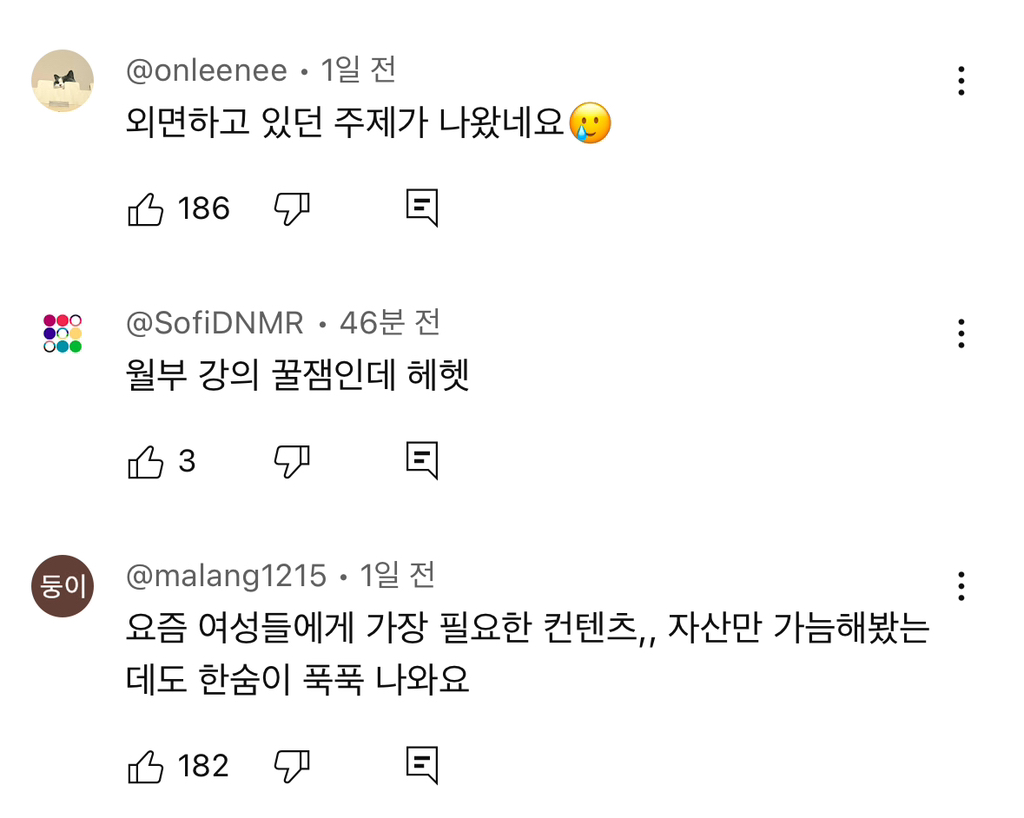
Task: Visit @onleenee's channel via the username link
Action: pyautogui.click(x=207, y=70)
